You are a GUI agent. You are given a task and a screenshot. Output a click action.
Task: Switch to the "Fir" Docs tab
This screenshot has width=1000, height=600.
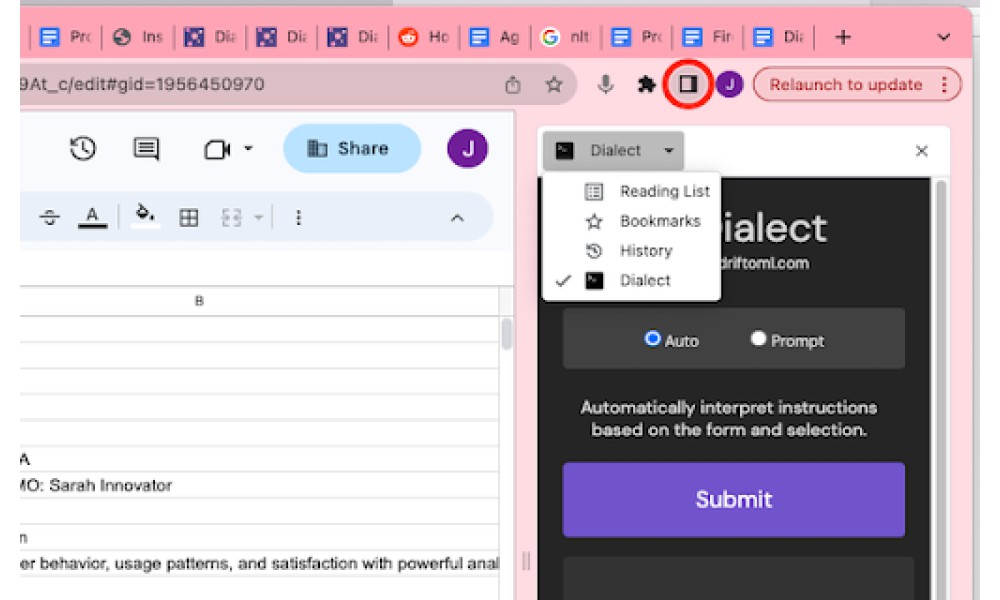(x=708, y=37)
